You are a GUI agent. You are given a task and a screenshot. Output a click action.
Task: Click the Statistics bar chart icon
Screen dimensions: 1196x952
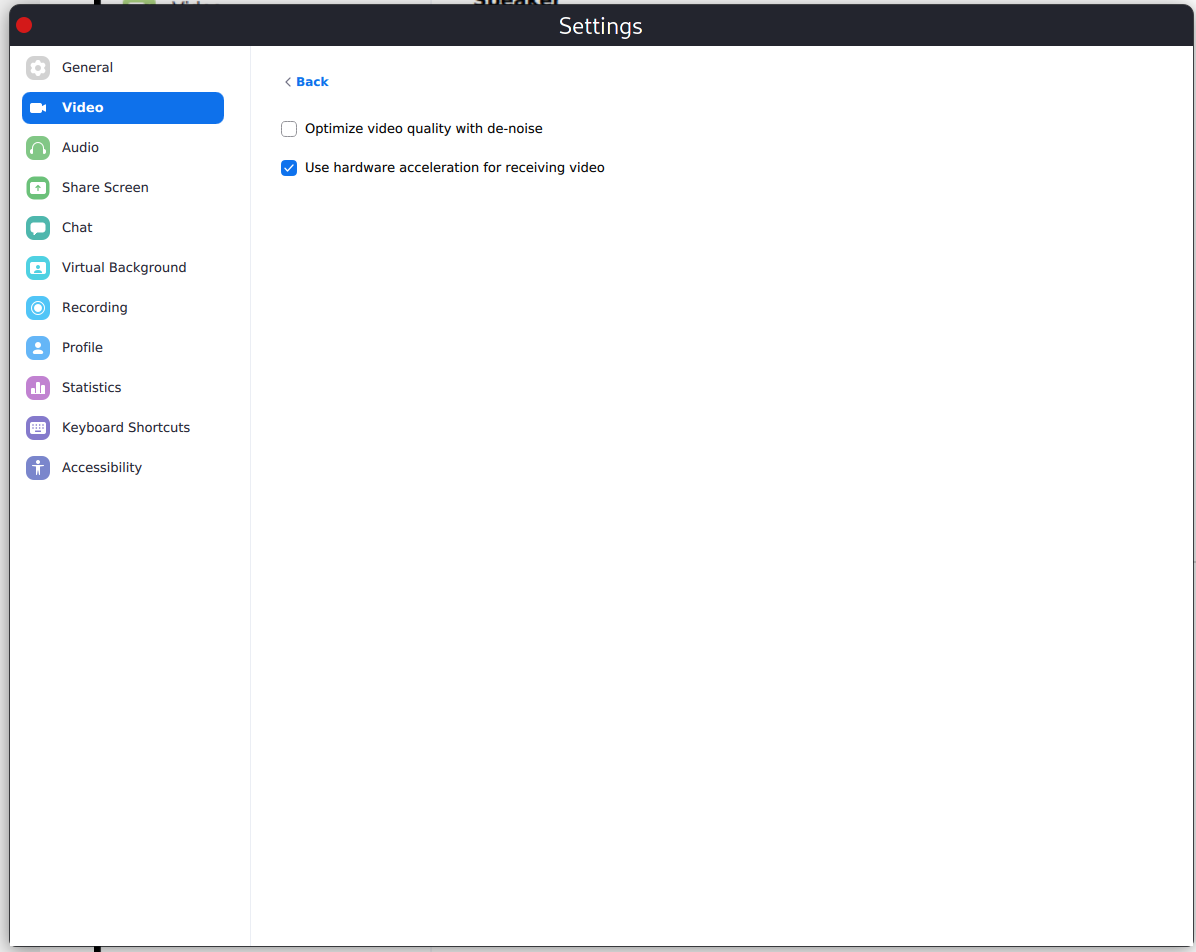(x=38, y=388)
